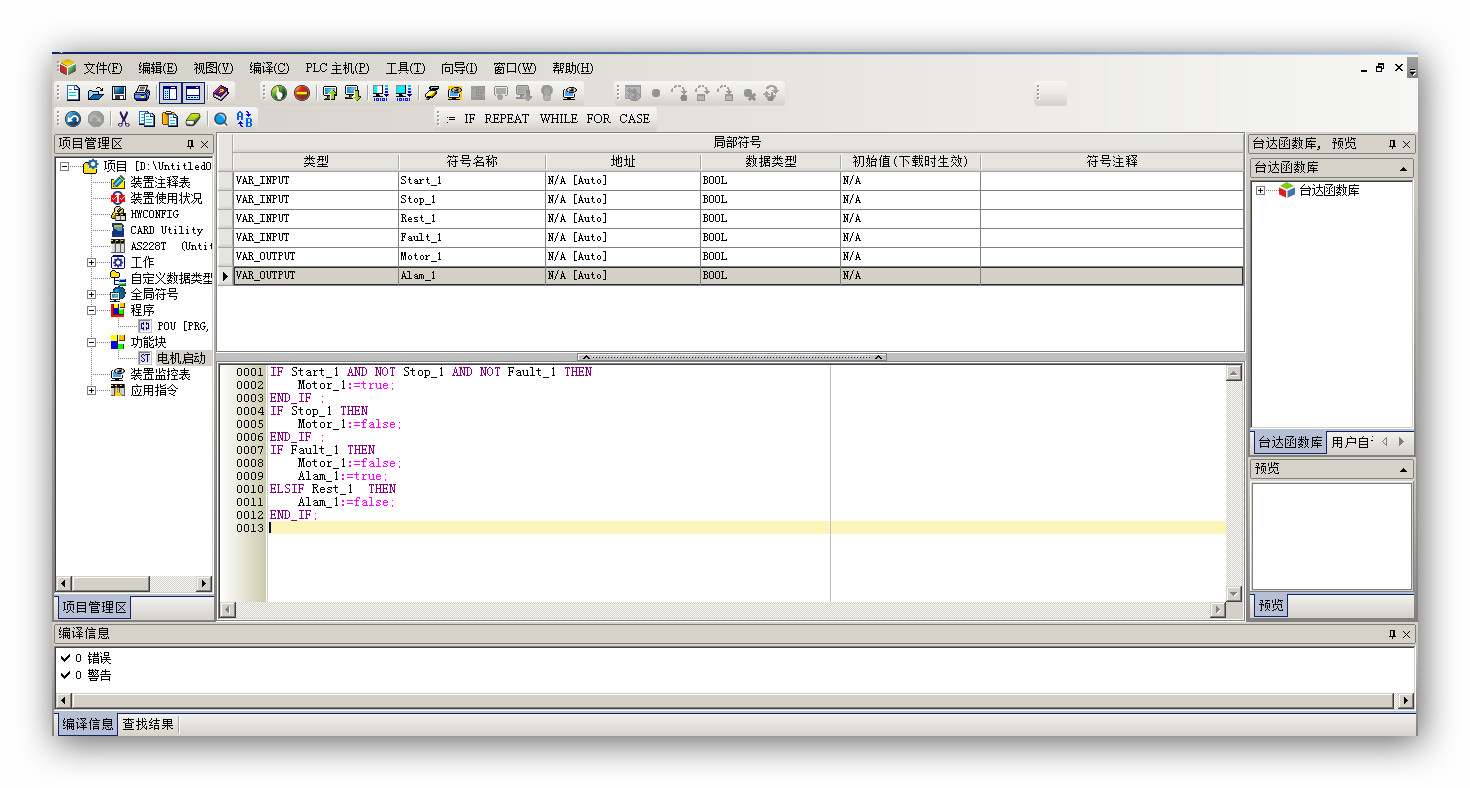Screen dimensions: 1470x788
Task: Click the green Run PLC icon
Action: (279, 93)
